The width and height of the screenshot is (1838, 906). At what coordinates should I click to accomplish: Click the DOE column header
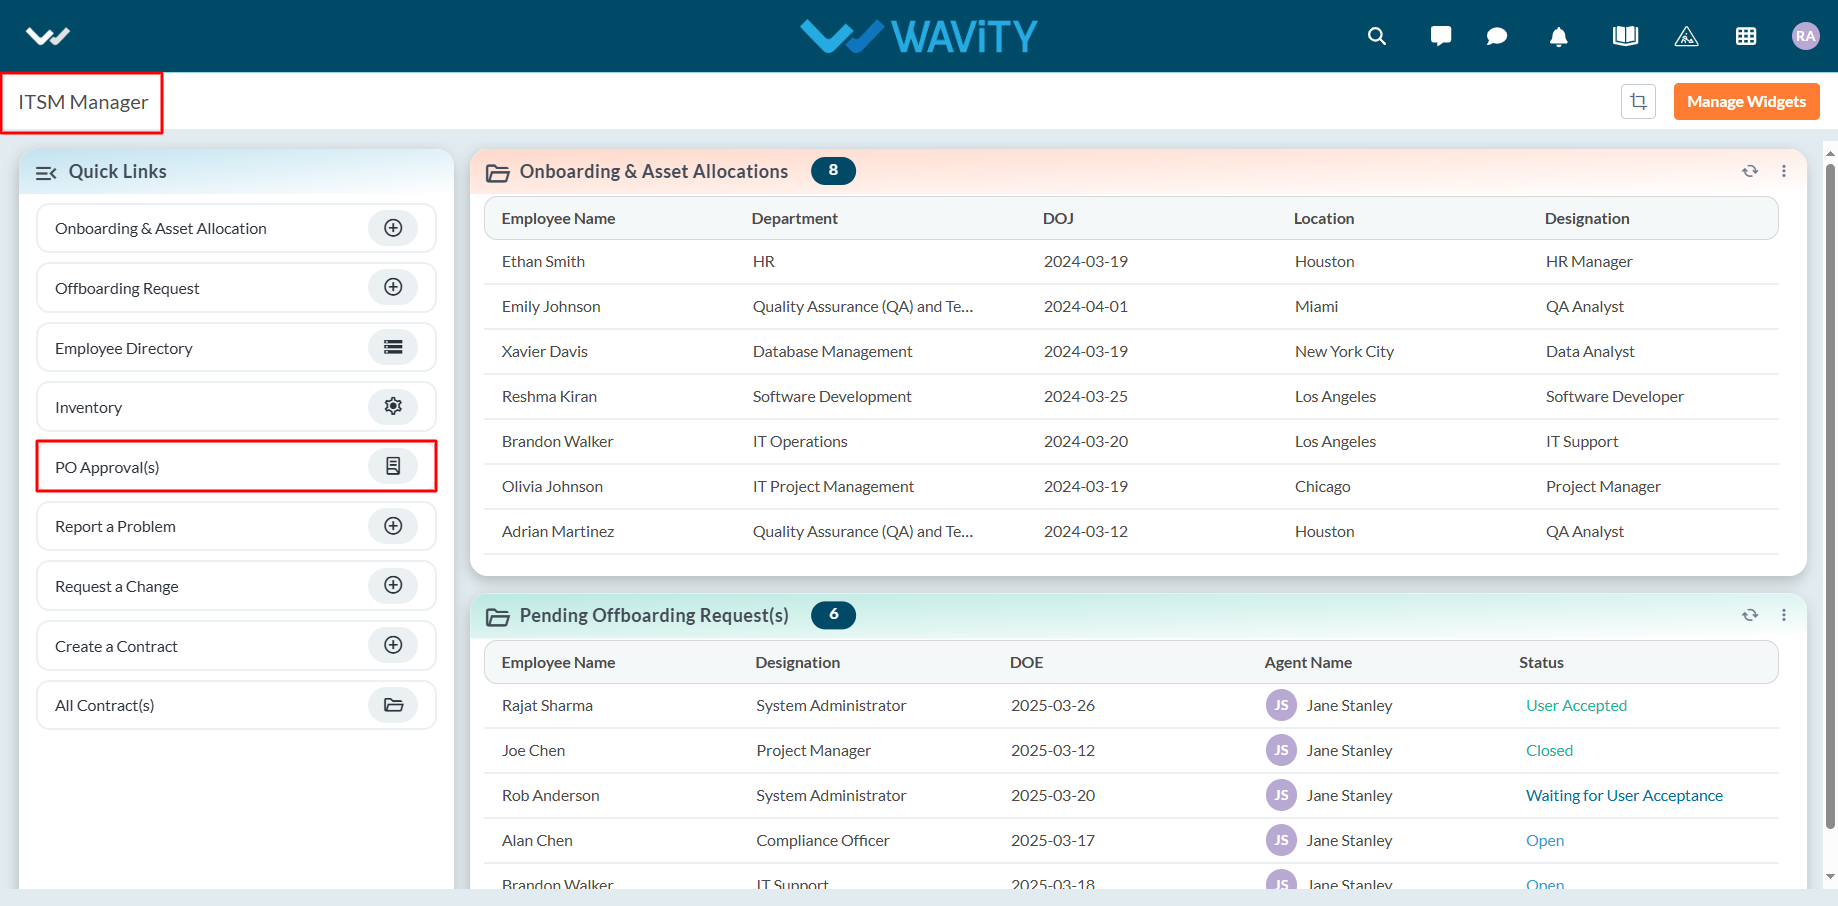pos(1026,662)
